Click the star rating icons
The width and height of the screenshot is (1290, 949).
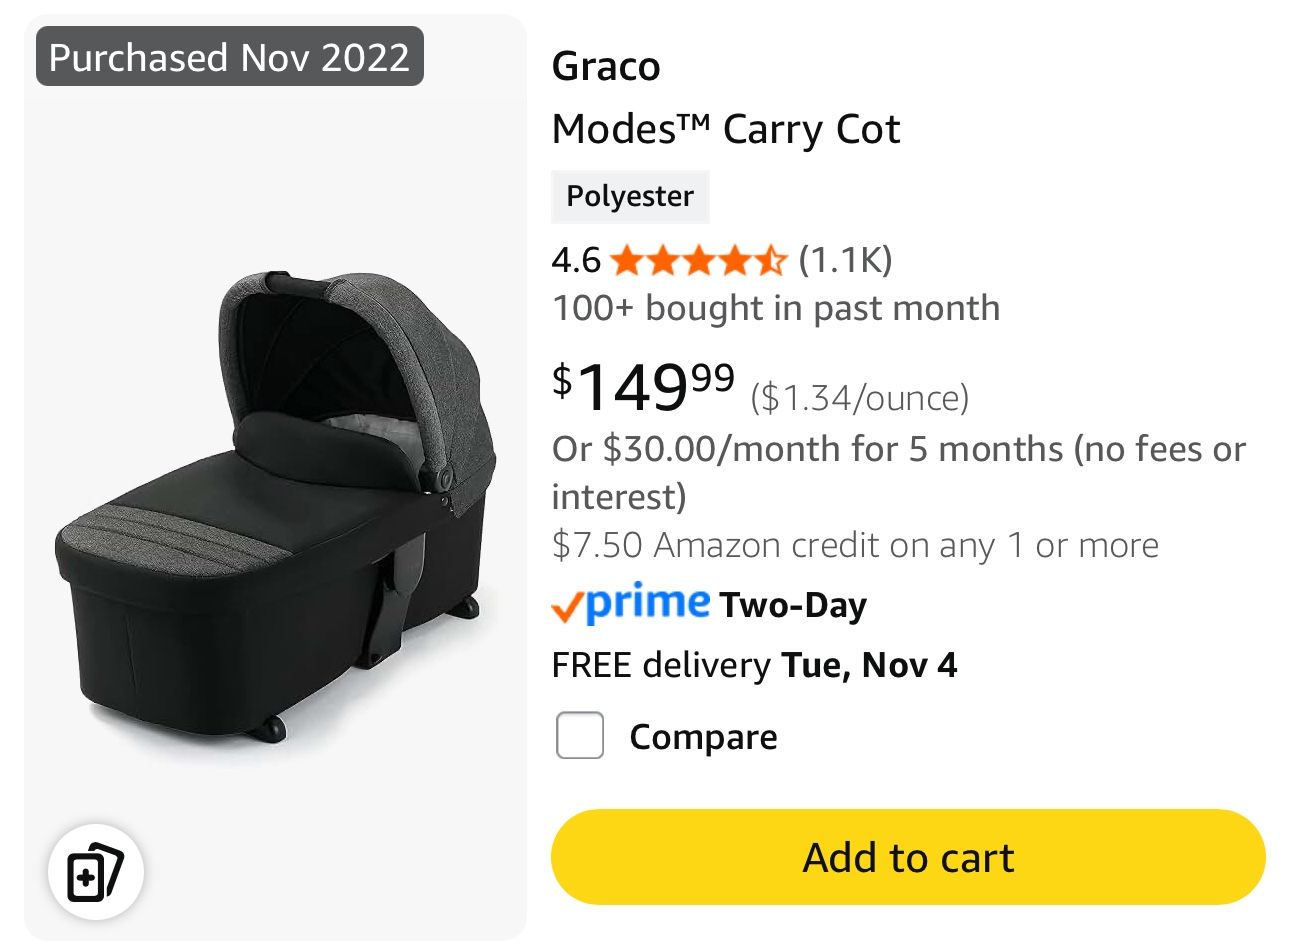697,259
